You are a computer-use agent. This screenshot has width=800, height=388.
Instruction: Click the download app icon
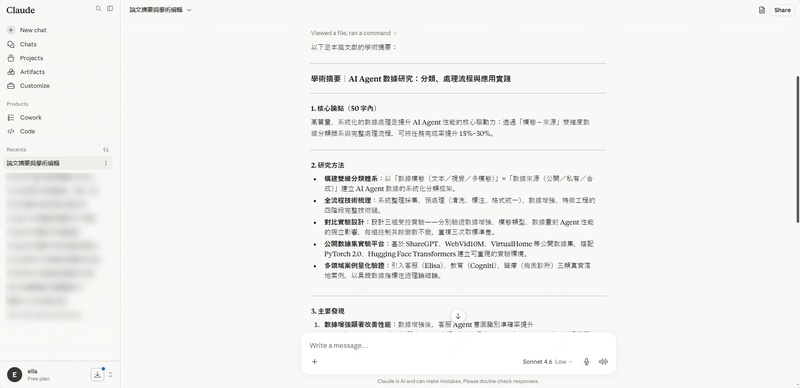coord(97,375)
